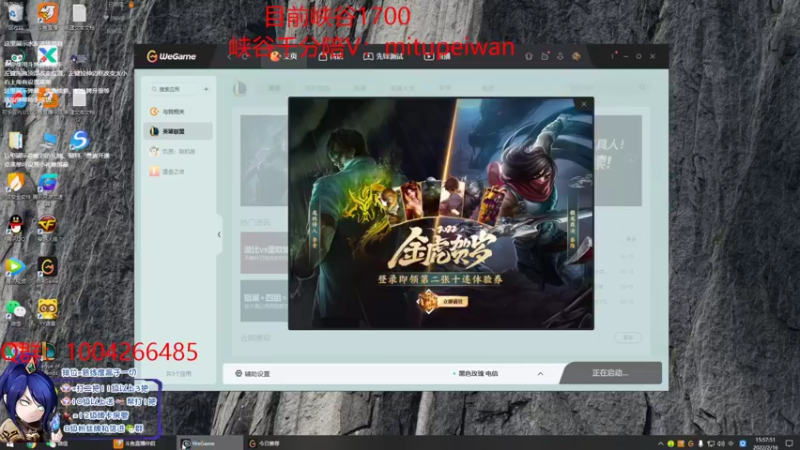Image resolution: width=800 pixels, height=450 pixels.
Task: Click the 今日推荐 taskbar window
Action: coord(265,443)
